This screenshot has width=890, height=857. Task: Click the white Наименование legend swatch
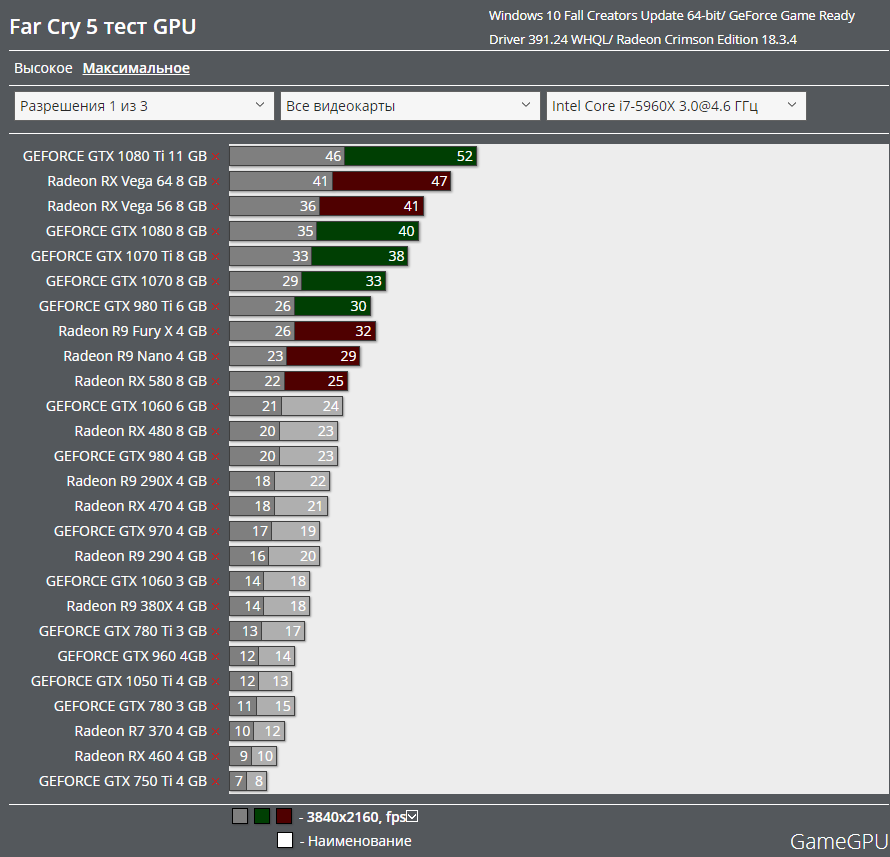coord(285,840)
